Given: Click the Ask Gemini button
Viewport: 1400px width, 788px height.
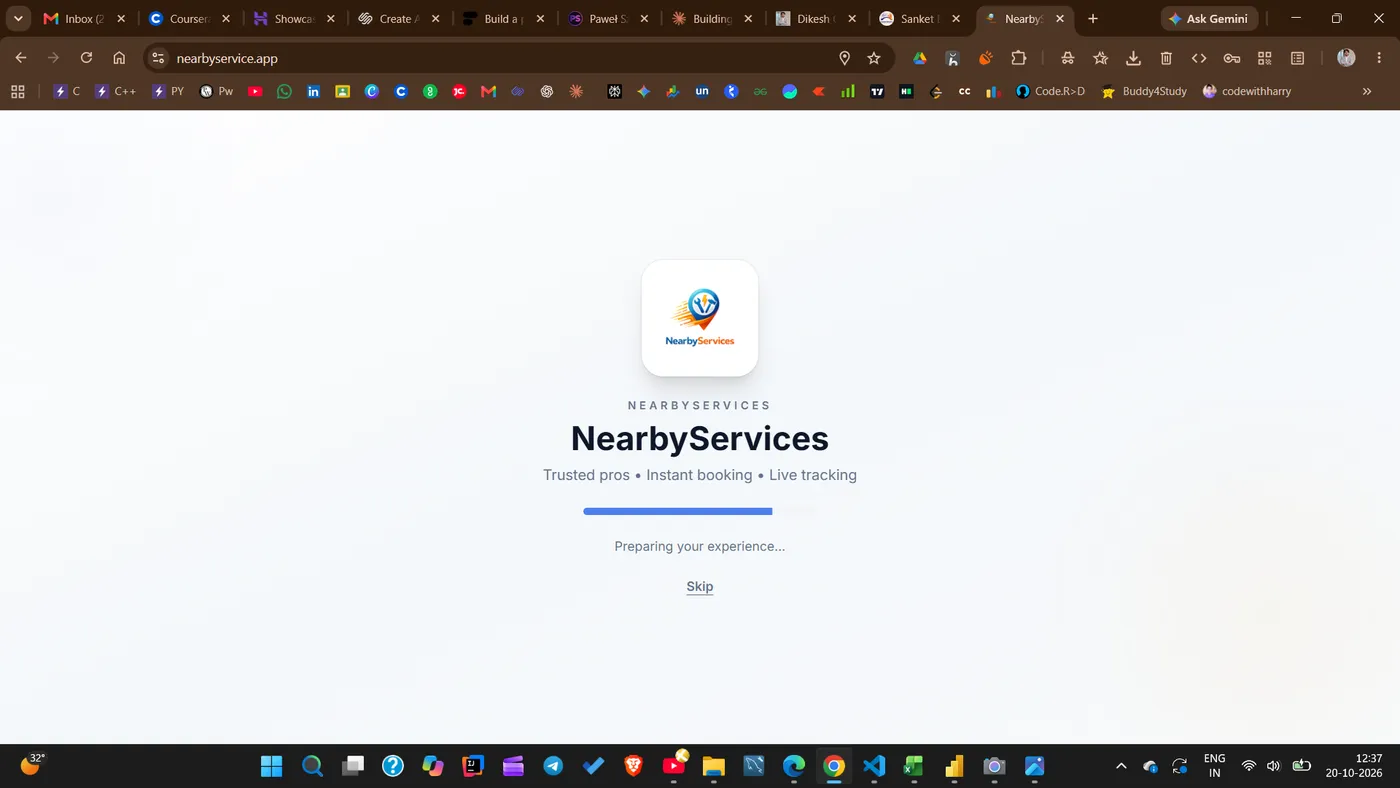Looking at the screenshot, I should pyautogui.click(x=1209, y=18).
